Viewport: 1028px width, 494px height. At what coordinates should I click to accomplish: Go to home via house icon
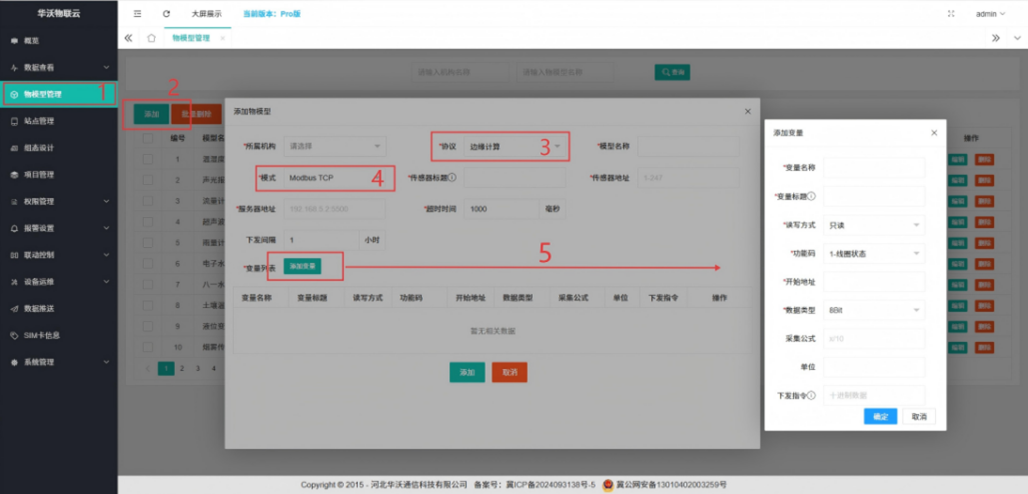(151, 38)
